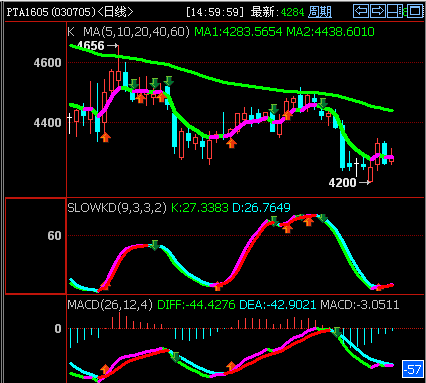Open the 周期 period link

(x=320, y=12)
